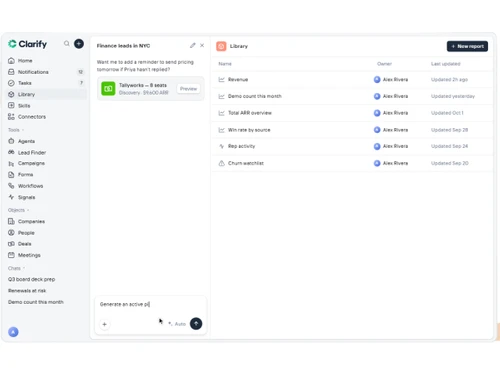Click into the chat message input field
The width and height of the screenshot is (500, 375).
coord(151,304)
